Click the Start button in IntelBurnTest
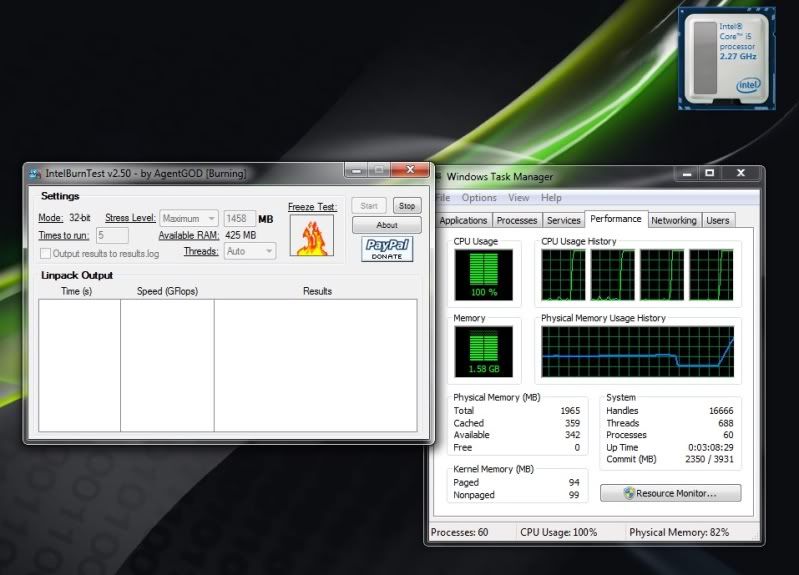The image size is (799, 575). tap(369, 206)
